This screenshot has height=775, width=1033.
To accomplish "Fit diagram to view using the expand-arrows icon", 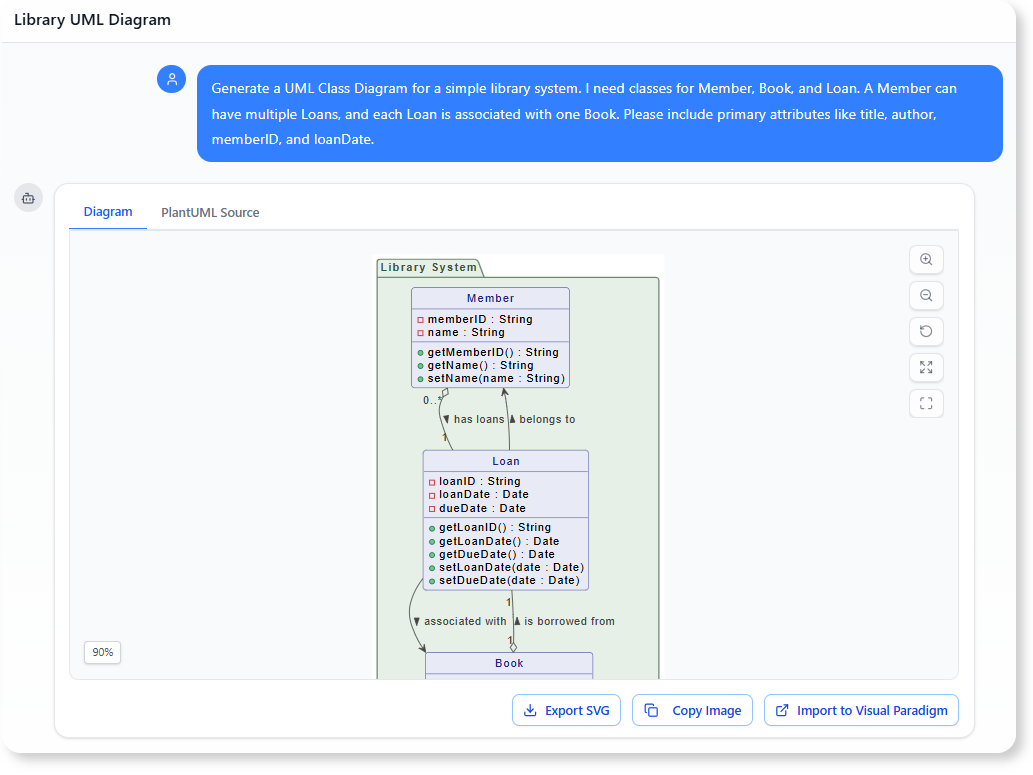I will coord(926,367).
